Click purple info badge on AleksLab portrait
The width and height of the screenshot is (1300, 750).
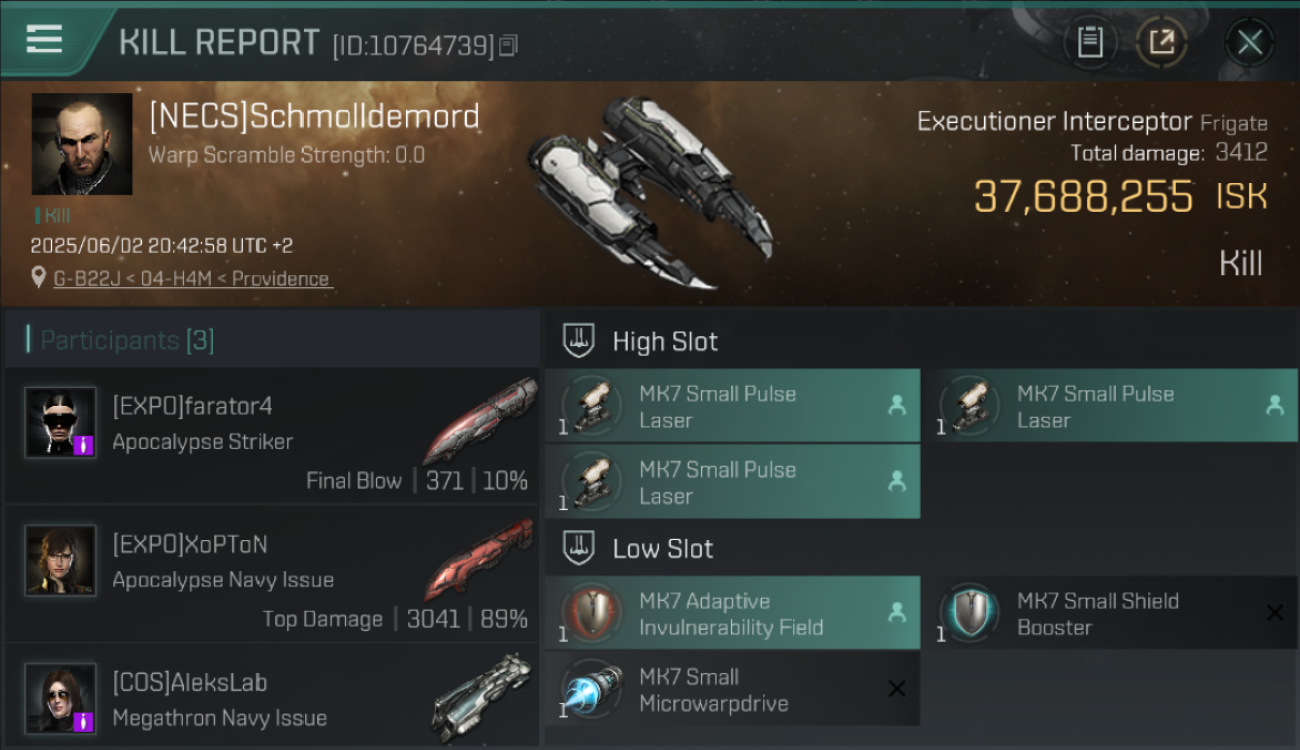[x=85, y=721]
